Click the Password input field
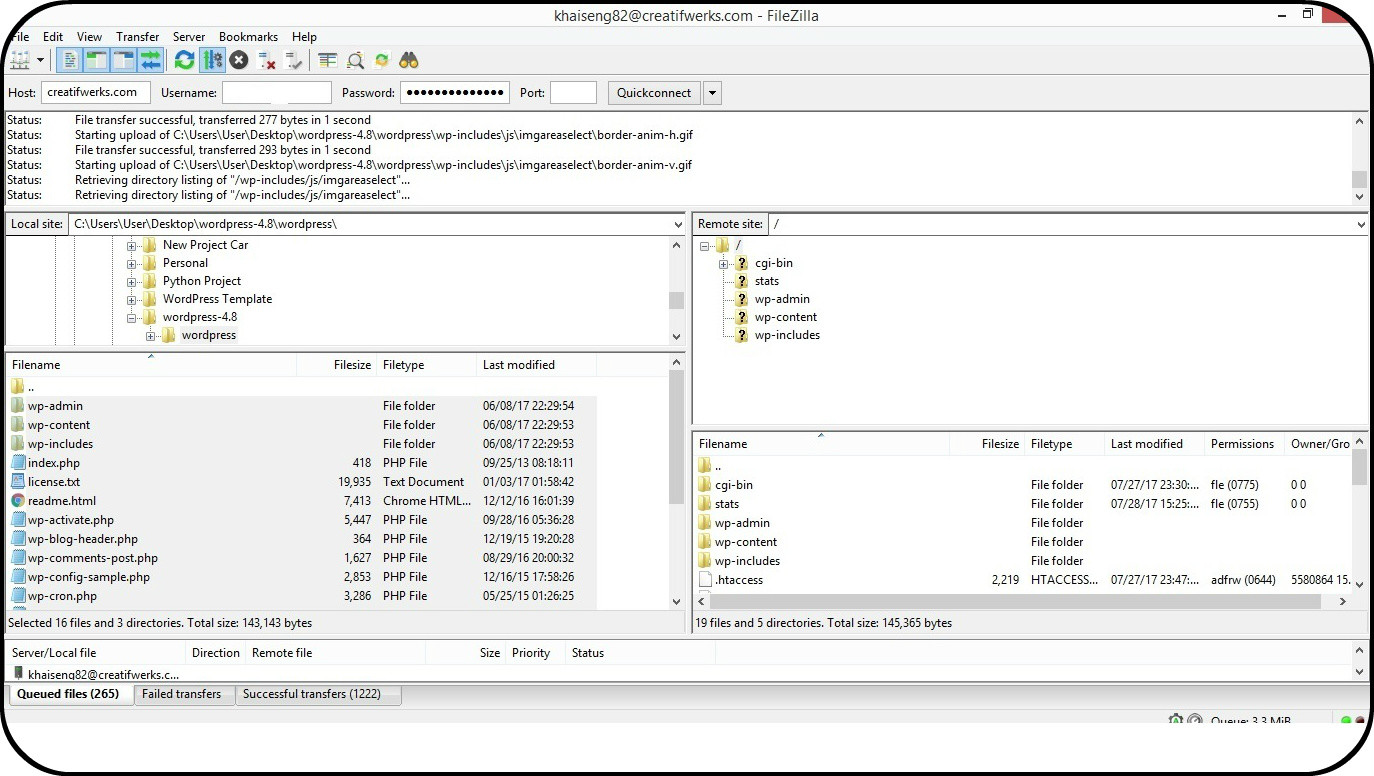This screenshot has width=1374, height=776. pyautogui.click(x=455, y=92)
